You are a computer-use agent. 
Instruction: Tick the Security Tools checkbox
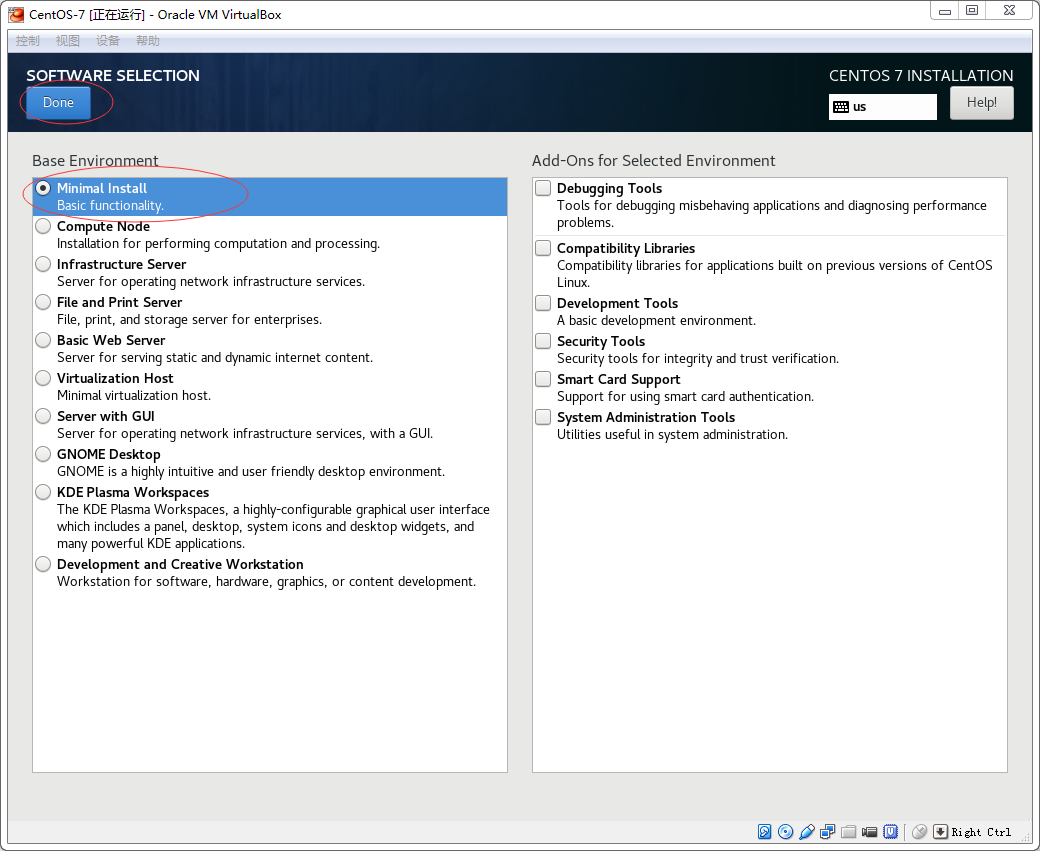coord(543,341)
